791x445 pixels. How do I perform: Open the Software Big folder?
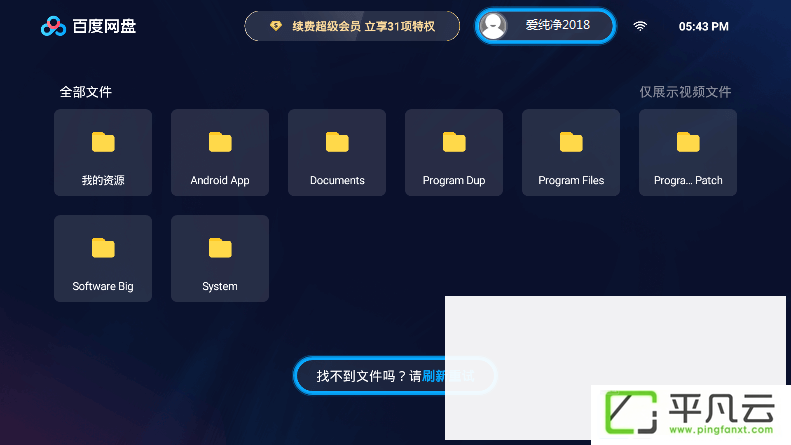pos(103,258)
